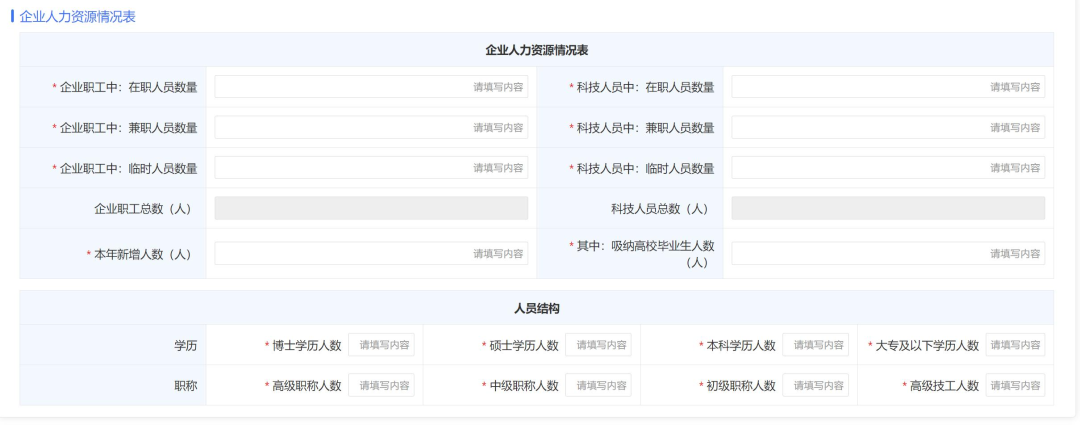Select the 中级职称人数 input box
Screen dimensions: 1080x425
coord(599,386)
